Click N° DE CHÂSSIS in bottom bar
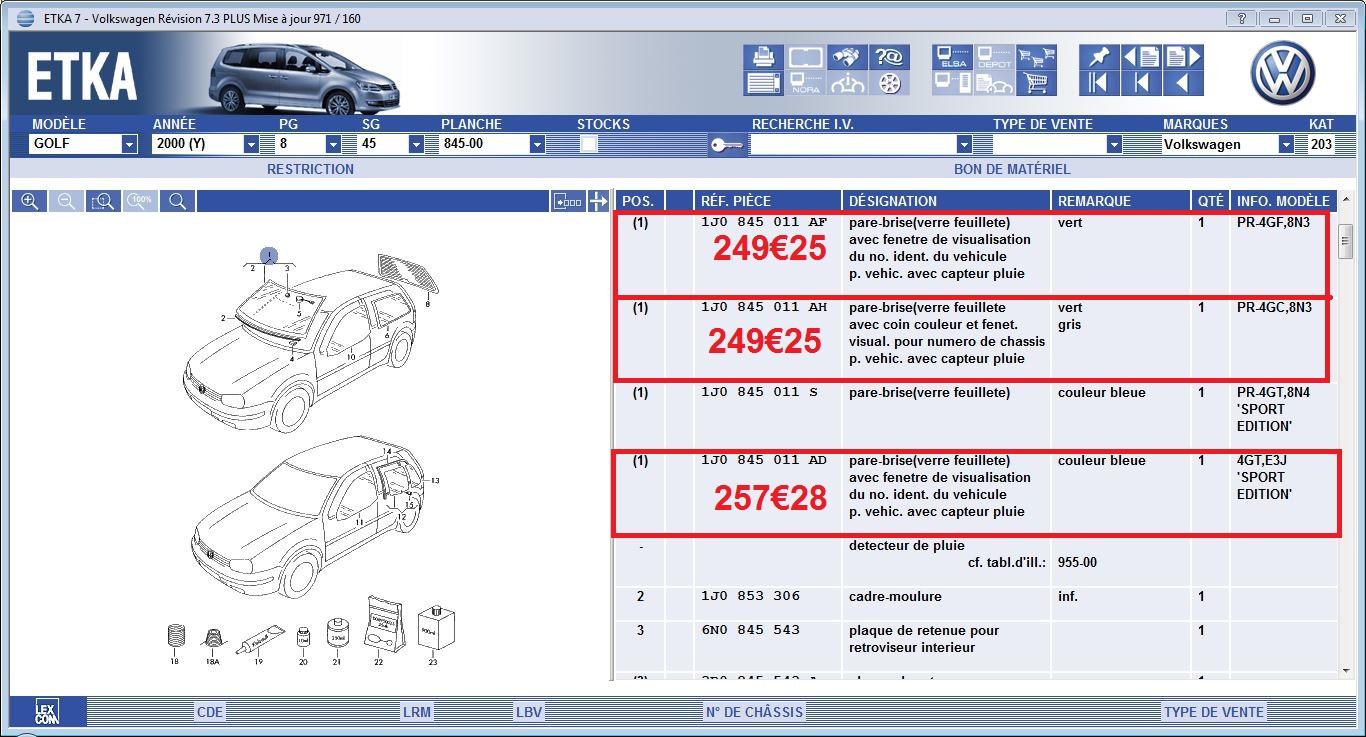The width and height of the screenshot is (1366, 737). [x=754, y=712]
